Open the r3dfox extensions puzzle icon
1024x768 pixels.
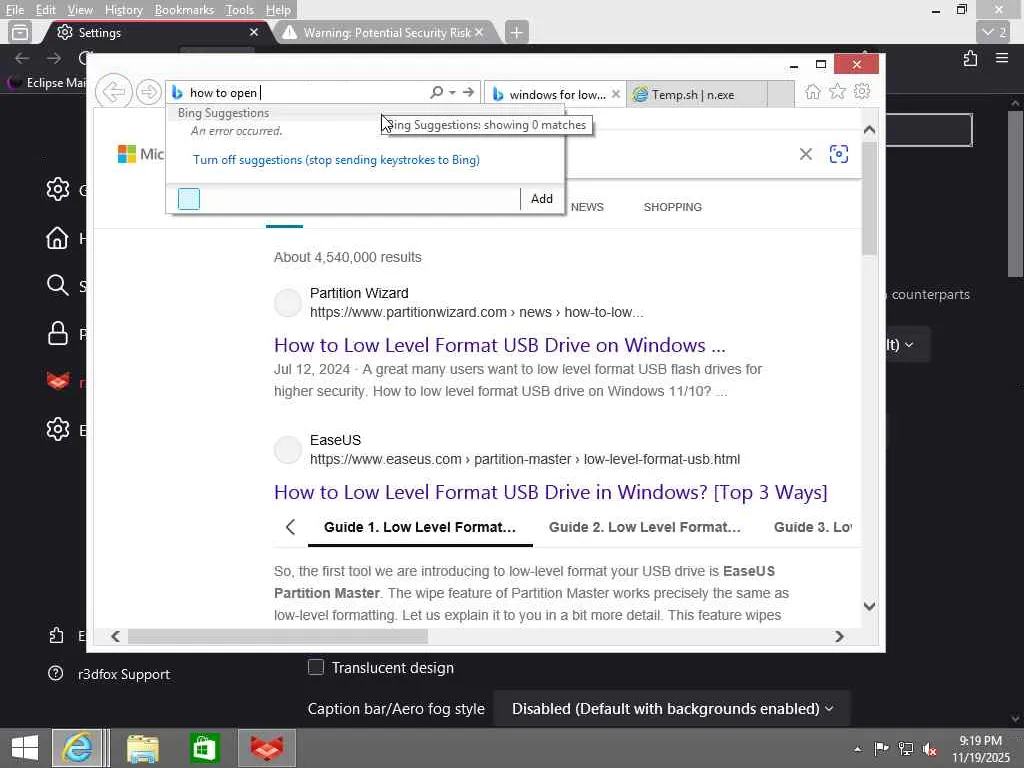point(970,58)
